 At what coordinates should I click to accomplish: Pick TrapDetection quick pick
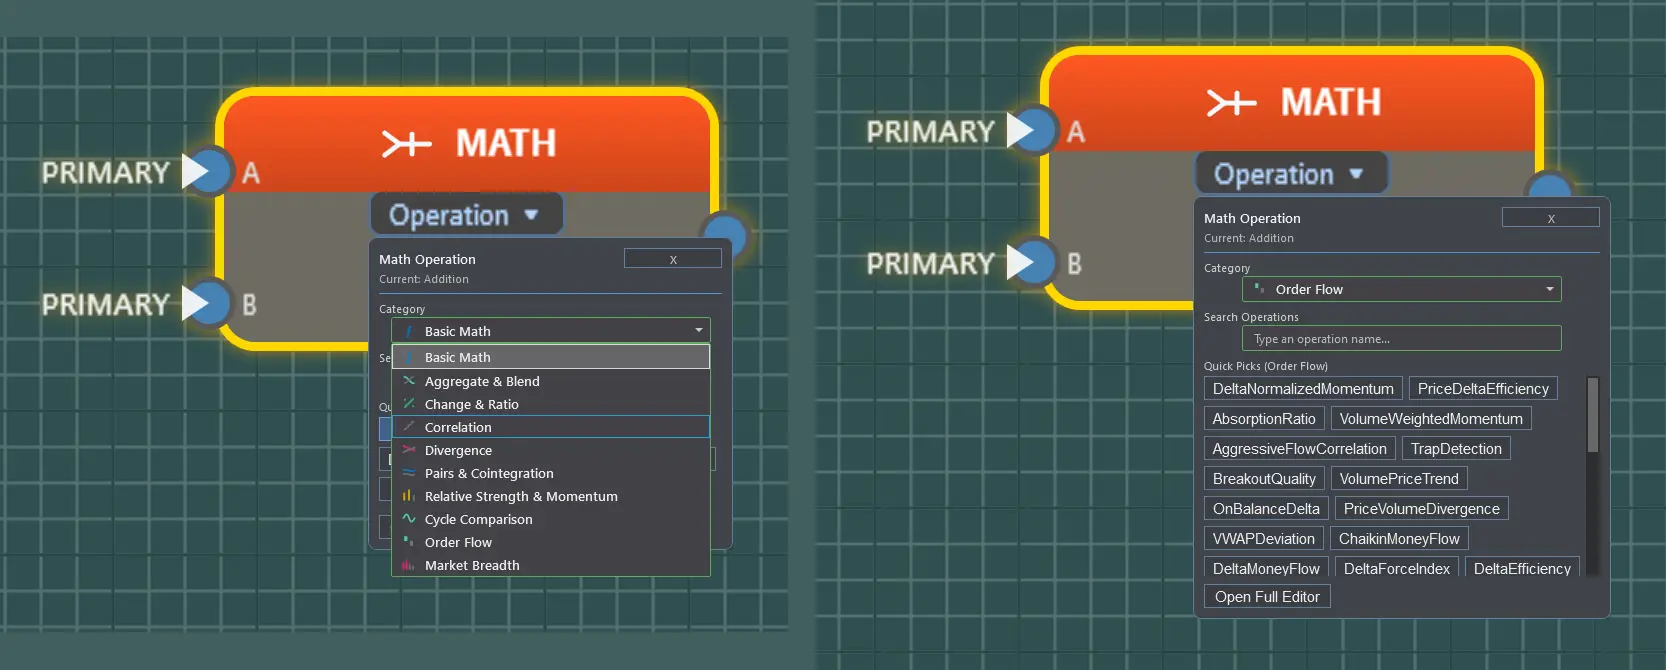1456,449
